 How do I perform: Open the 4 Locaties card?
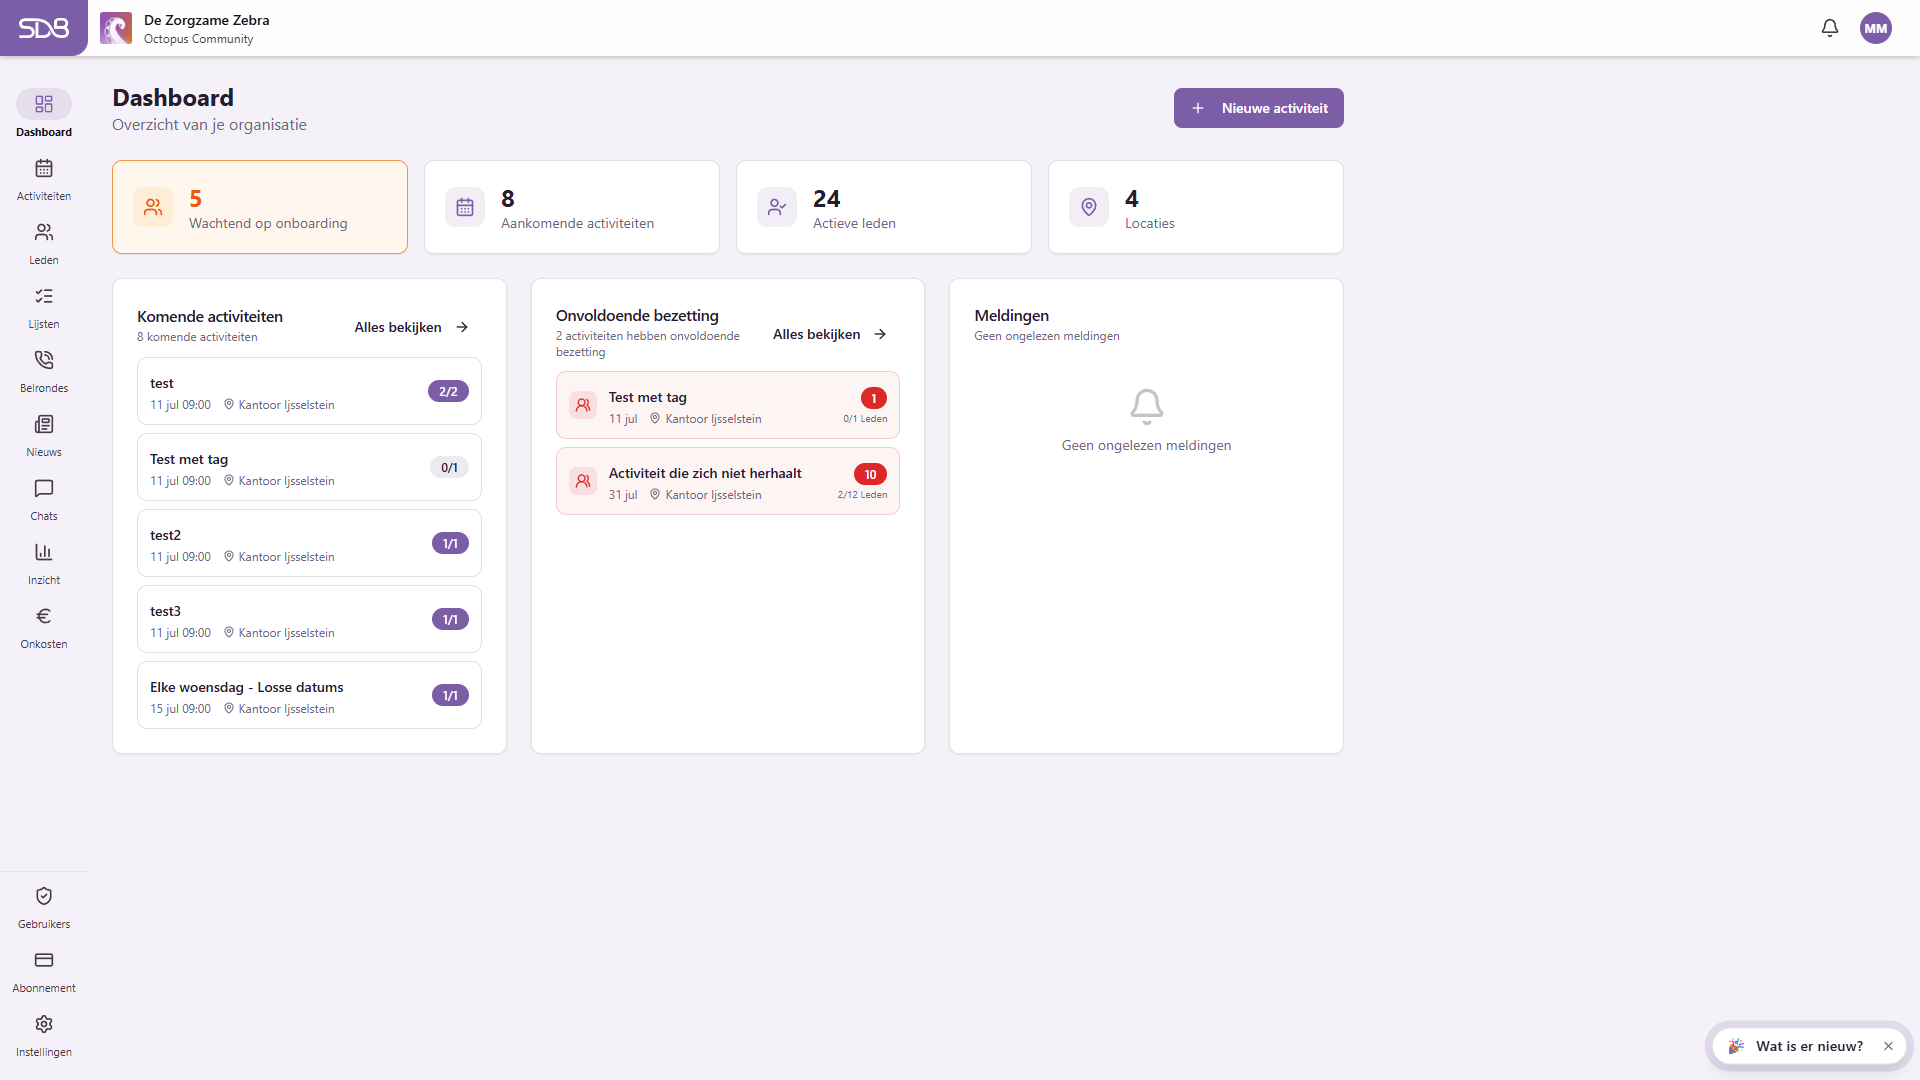tap(1196, 207)
